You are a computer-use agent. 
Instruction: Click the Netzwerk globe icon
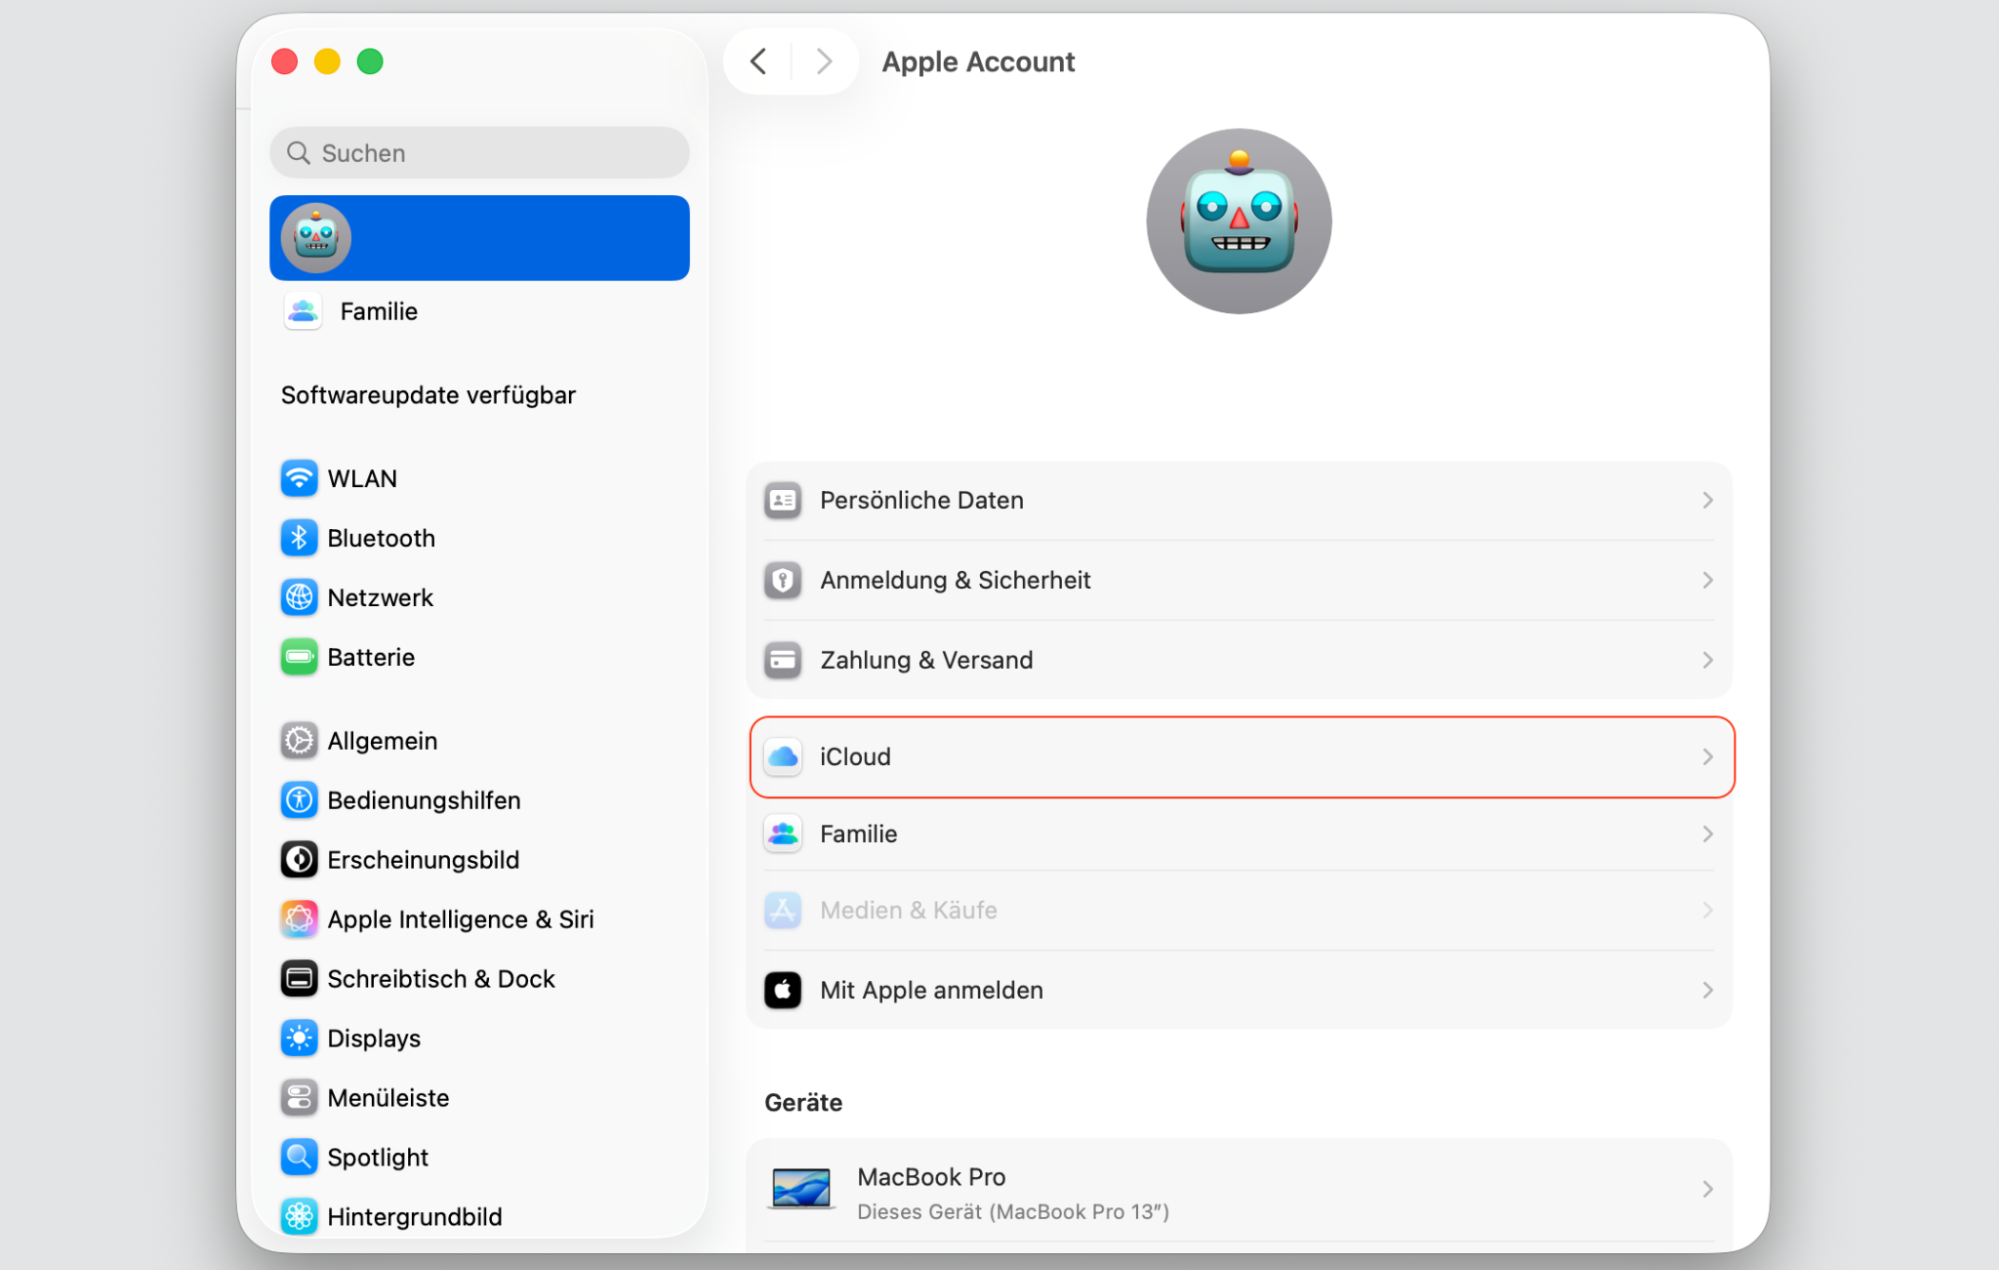[299, 597]
